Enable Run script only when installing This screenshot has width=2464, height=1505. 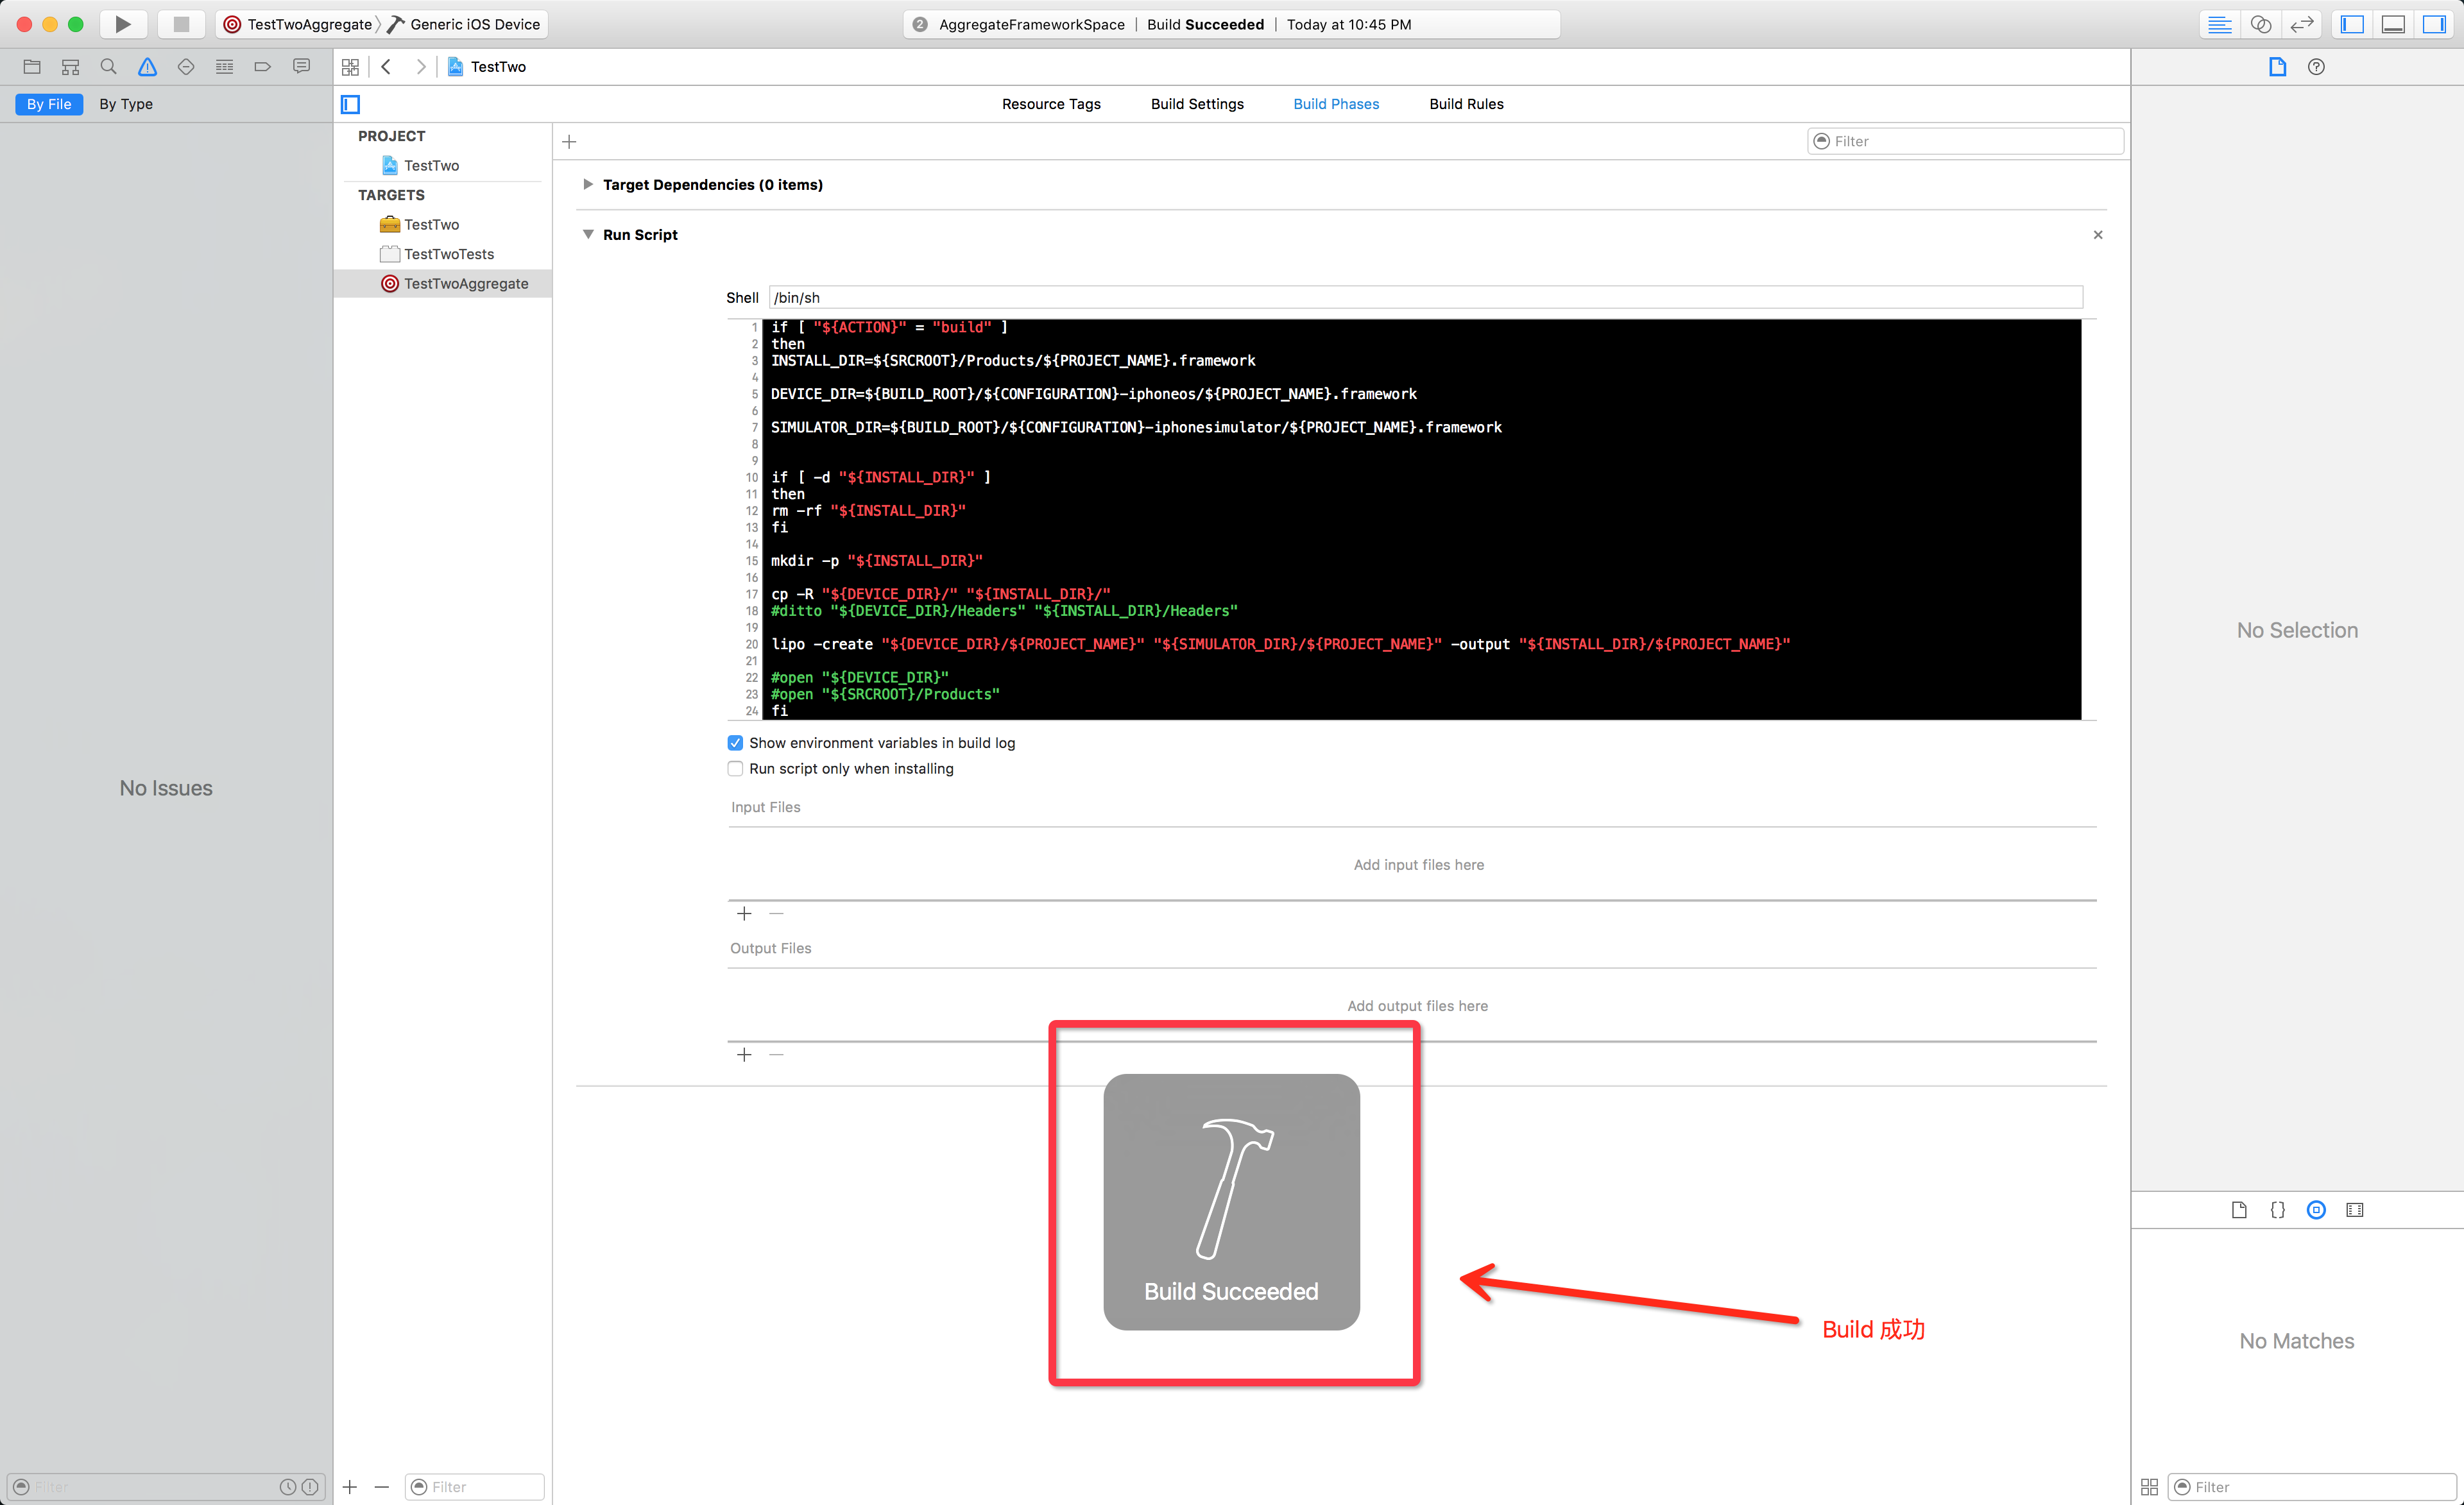(x=735, y=769)
